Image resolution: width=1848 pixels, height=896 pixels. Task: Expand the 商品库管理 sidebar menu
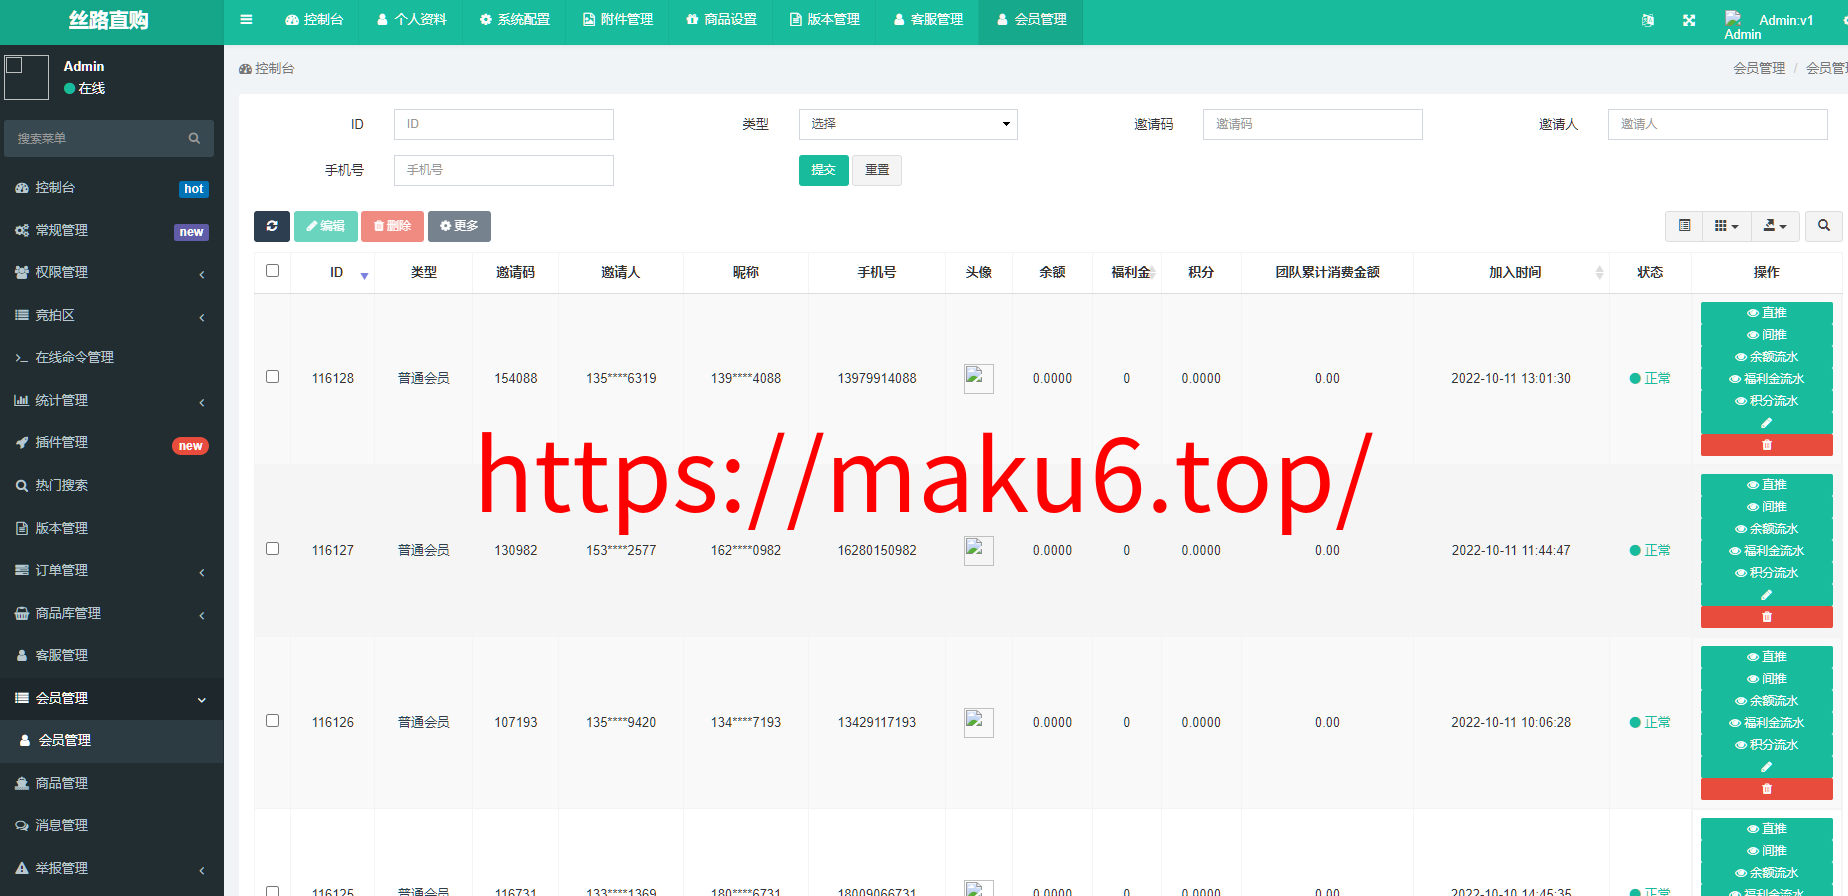[112, 613]
